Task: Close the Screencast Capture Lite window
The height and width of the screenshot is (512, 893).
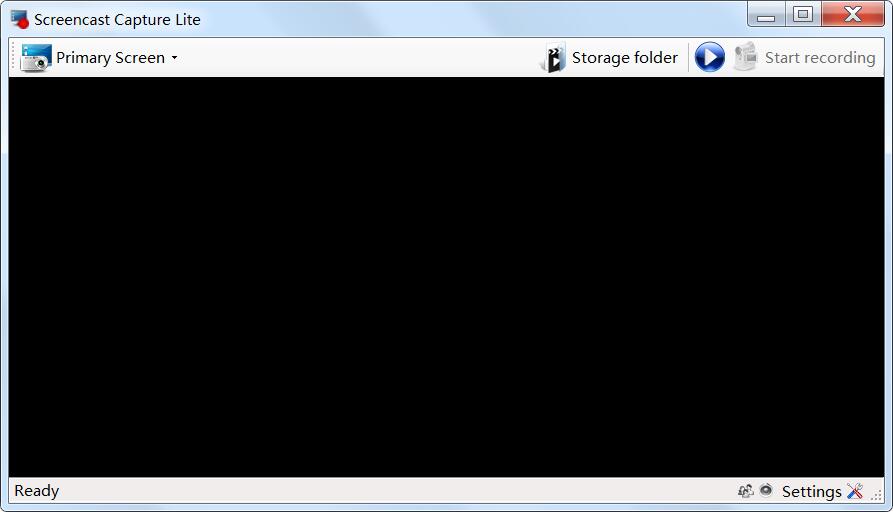Action: (853, 14)
